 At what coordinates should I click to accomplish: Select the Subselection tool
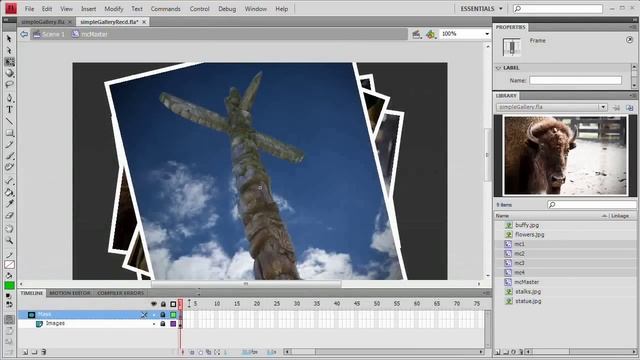[9, 50]
